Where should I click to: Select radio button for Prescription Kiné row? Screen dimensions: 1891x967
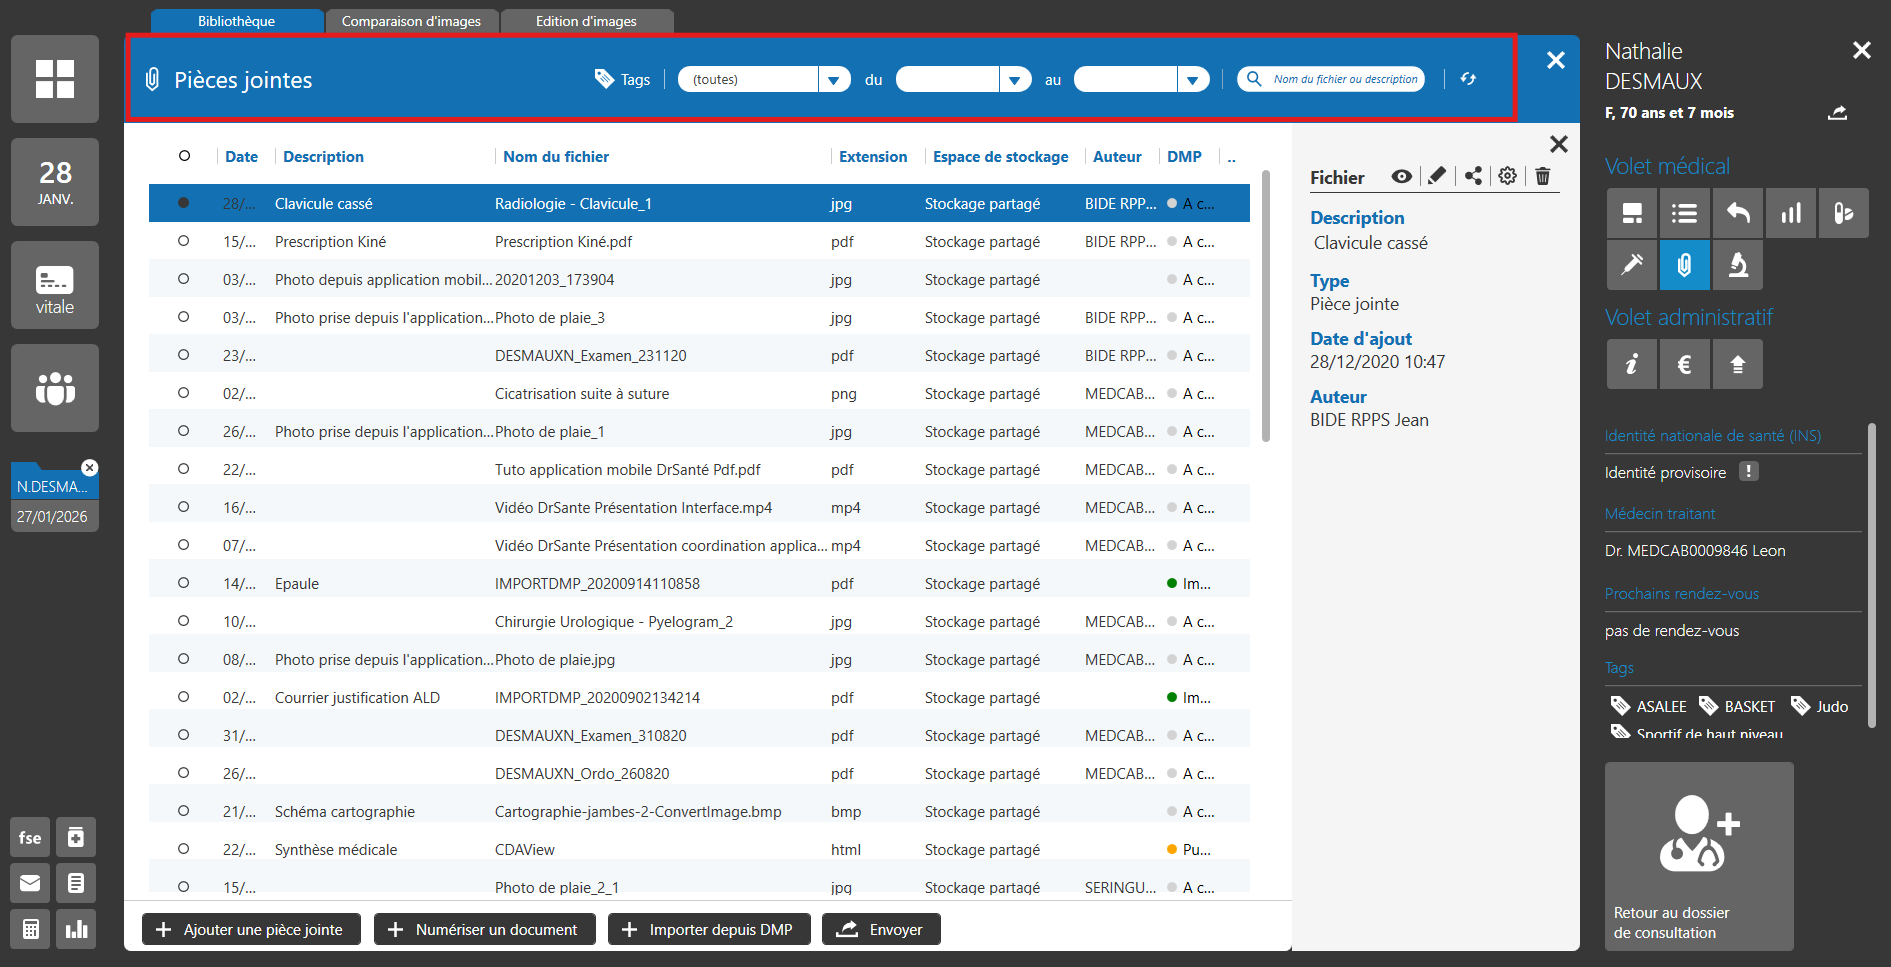pyautogui.click(x=183, y=241)
